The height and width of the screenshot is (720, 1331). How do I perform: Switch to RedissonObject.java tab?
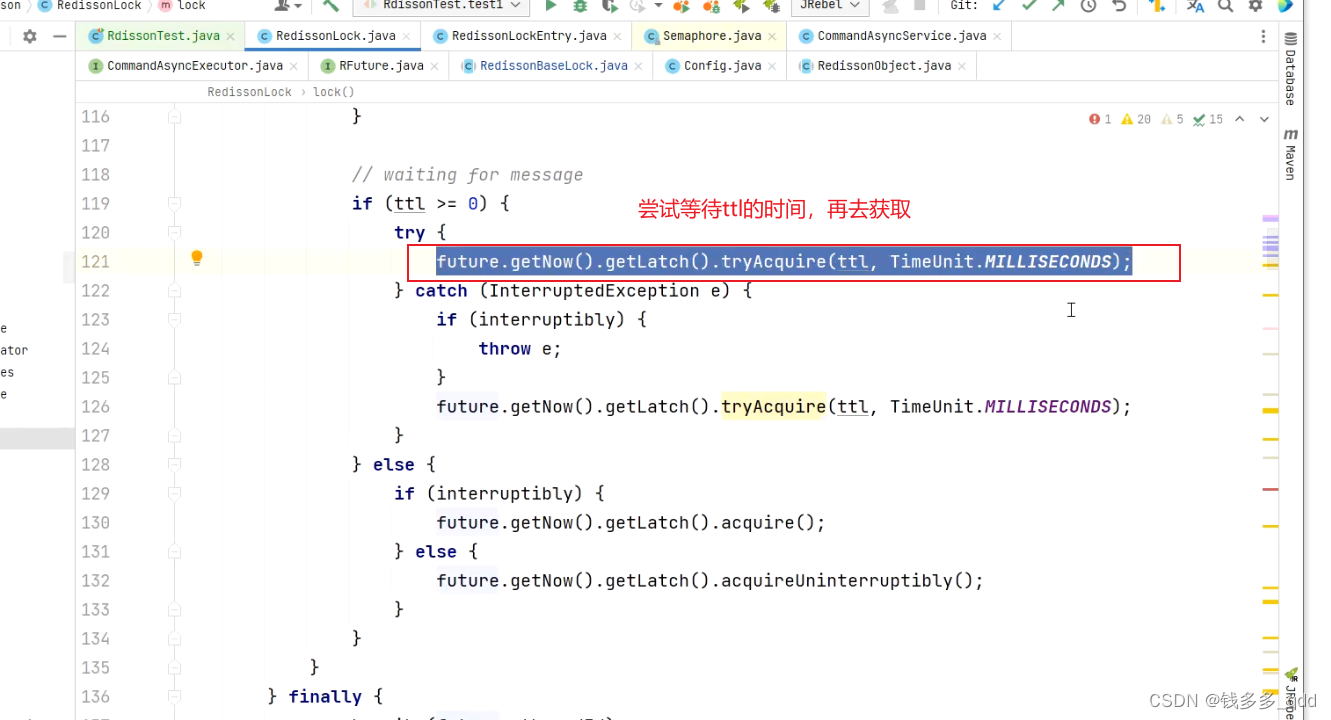click(884, 66)
